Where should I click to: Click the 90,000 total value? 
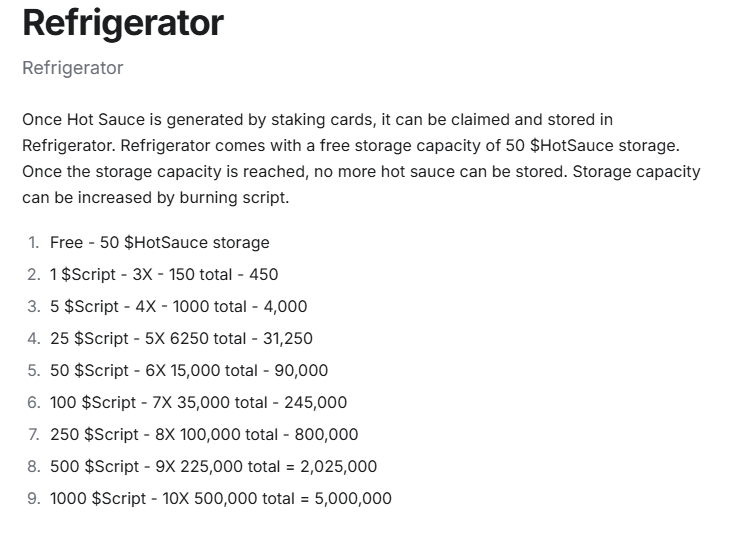pyautogui.click(x=301, y=370)
